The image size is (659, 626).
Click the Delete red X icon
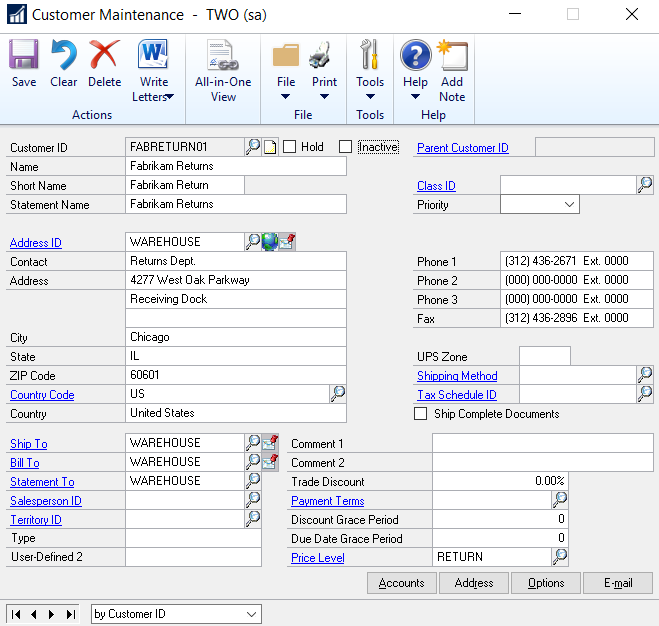click(x=105, y=54)
